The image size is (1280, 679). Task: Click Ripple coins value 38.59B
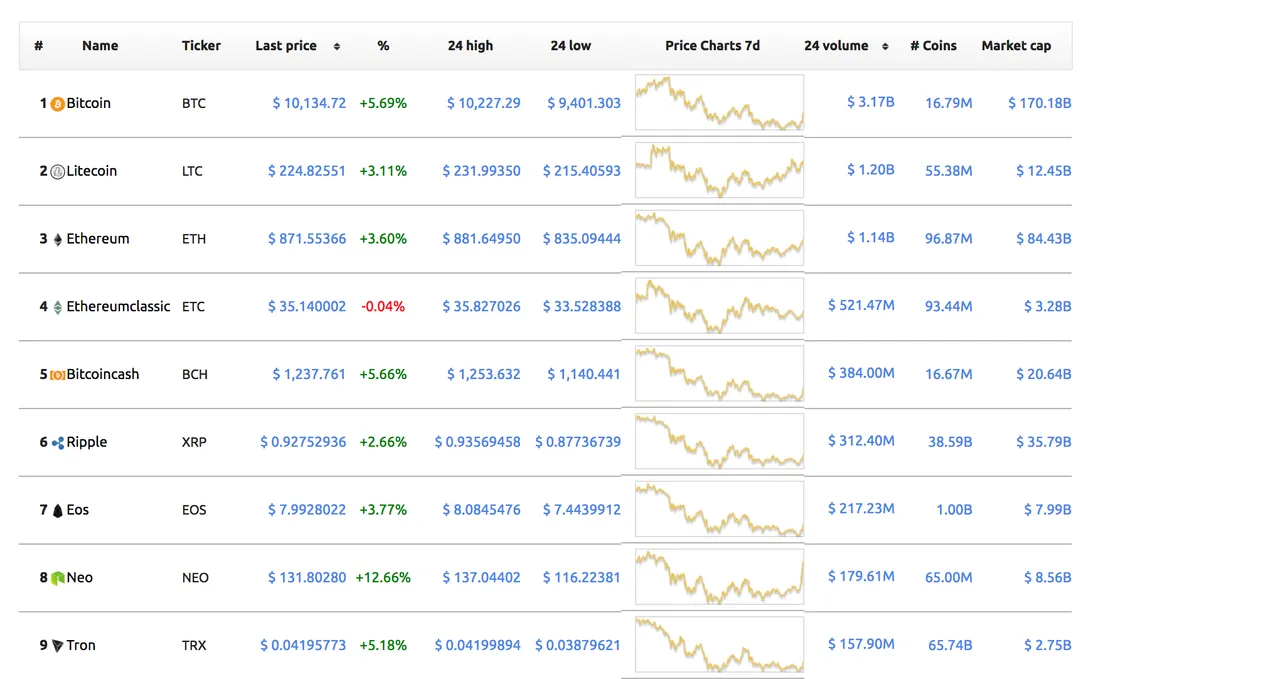(x=950, y=442)
